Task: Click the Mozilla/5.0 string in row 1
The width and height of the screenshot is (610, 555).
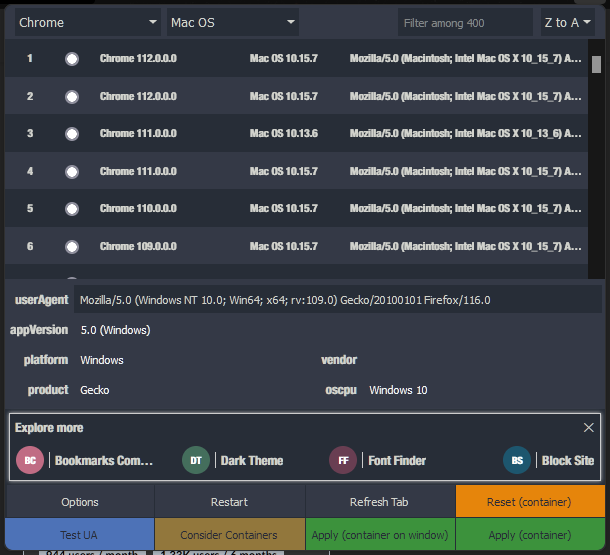Action: point(465,58)
